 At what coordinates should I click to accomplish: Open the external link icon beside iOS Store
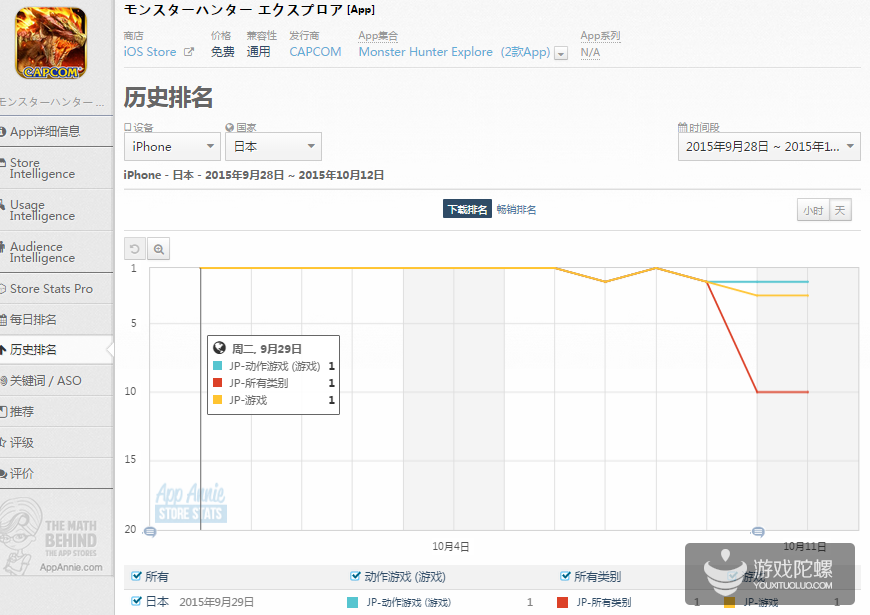point(188,52)
